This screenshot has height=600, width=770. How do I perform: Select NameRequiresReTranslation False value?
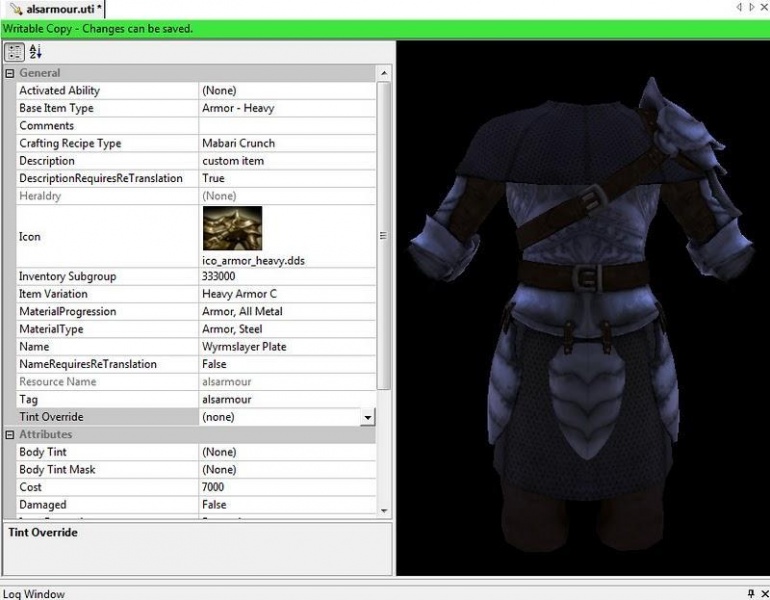(x=286, y=364)
